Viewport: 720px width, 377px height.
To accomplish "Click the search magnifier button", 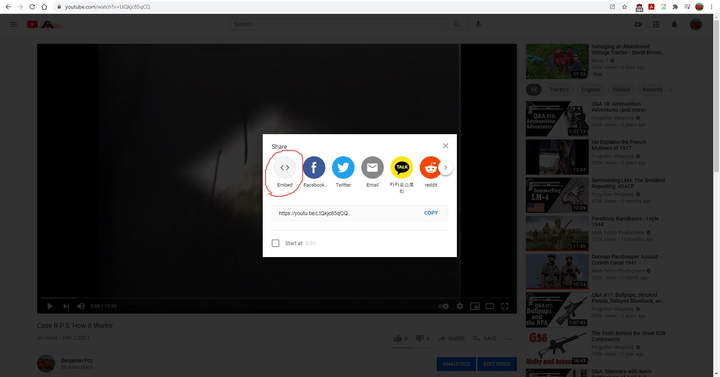I will point(456,24).
